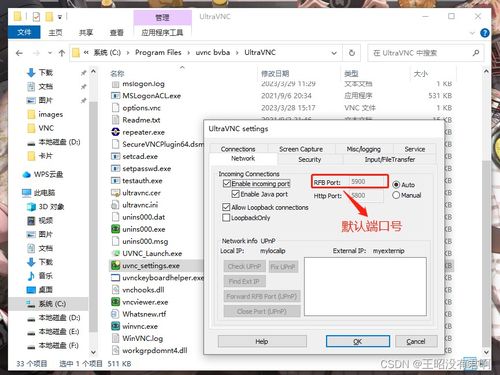Click the uvnc_settings.exe file icon
Image resolution: width=500 pixels, height=375 pixels.
(115, 266)
